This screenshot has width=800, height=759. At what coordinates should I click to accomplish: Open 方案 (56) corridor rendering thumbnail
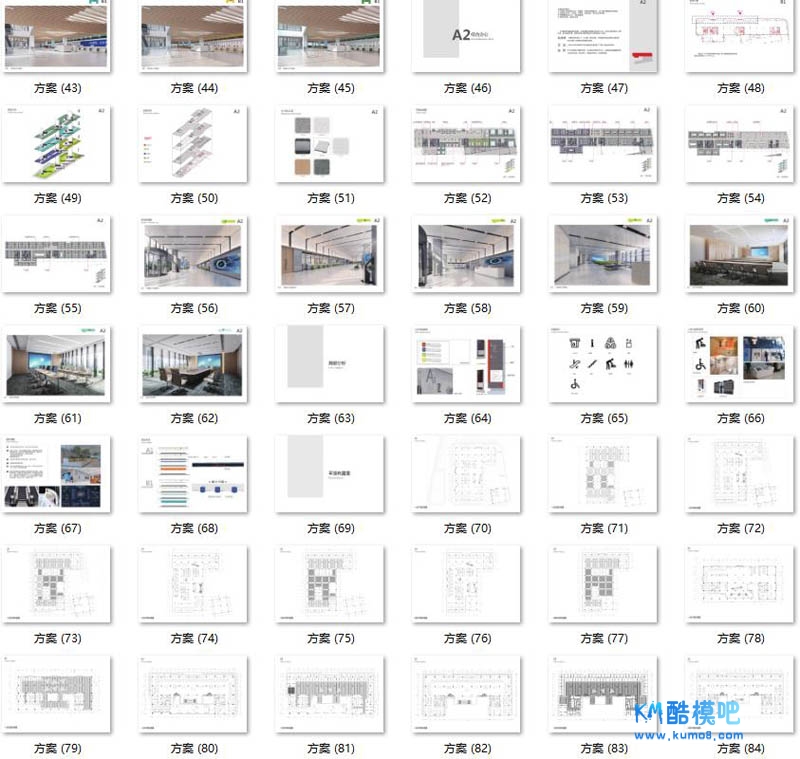tap(193, 255)
